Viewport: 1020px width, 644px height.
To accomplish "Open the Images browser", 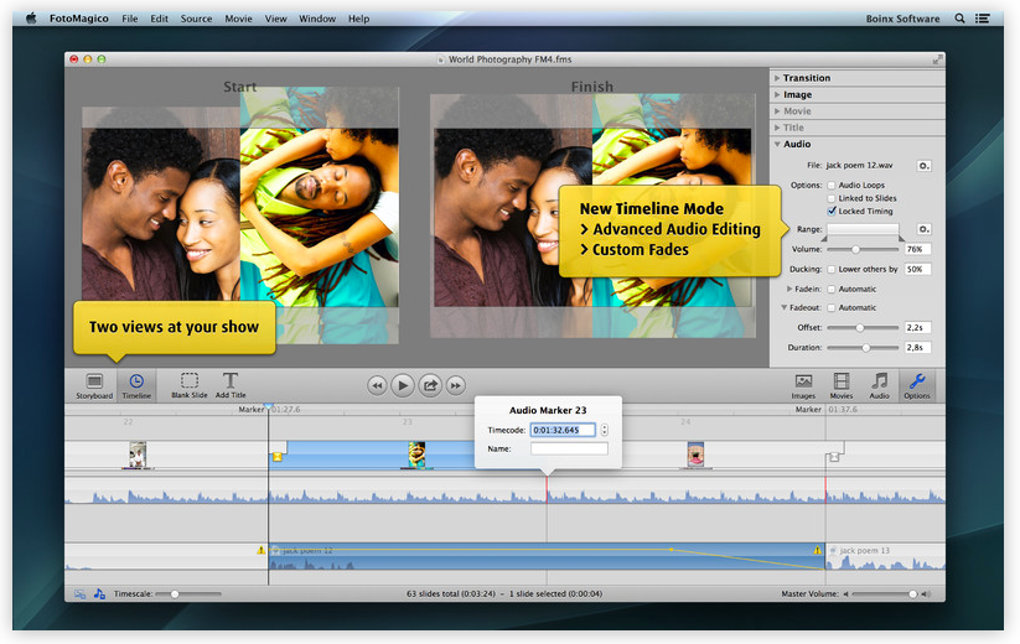I will point(803,386).
